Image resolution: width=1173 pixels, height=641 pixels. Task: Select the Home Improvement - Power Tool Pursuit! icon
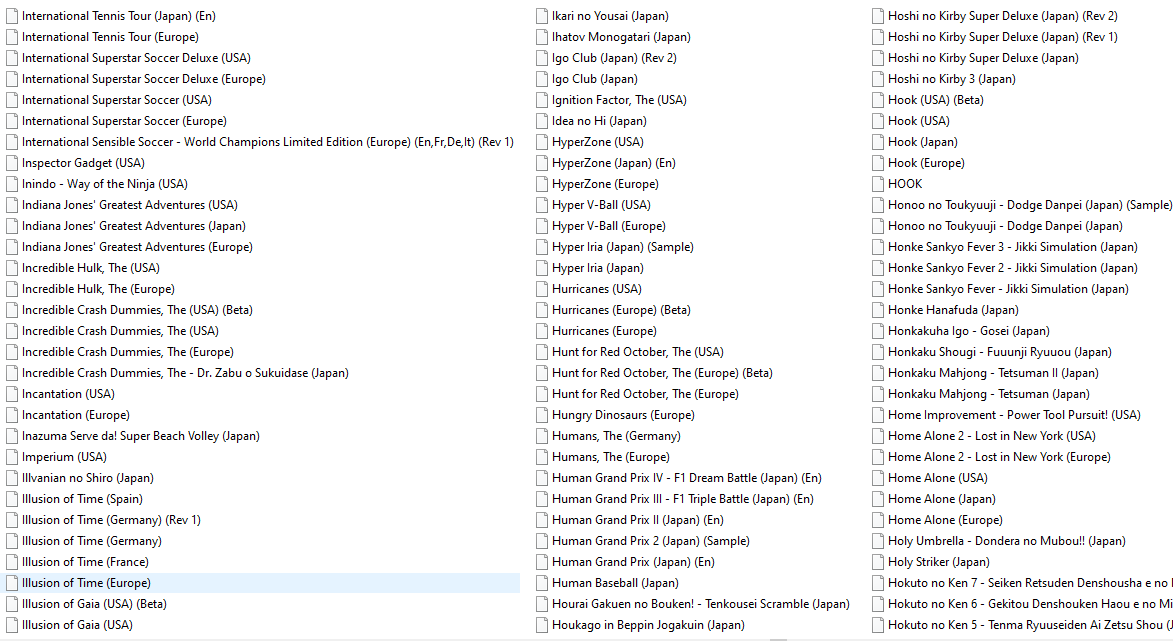(x=878, y=415)
